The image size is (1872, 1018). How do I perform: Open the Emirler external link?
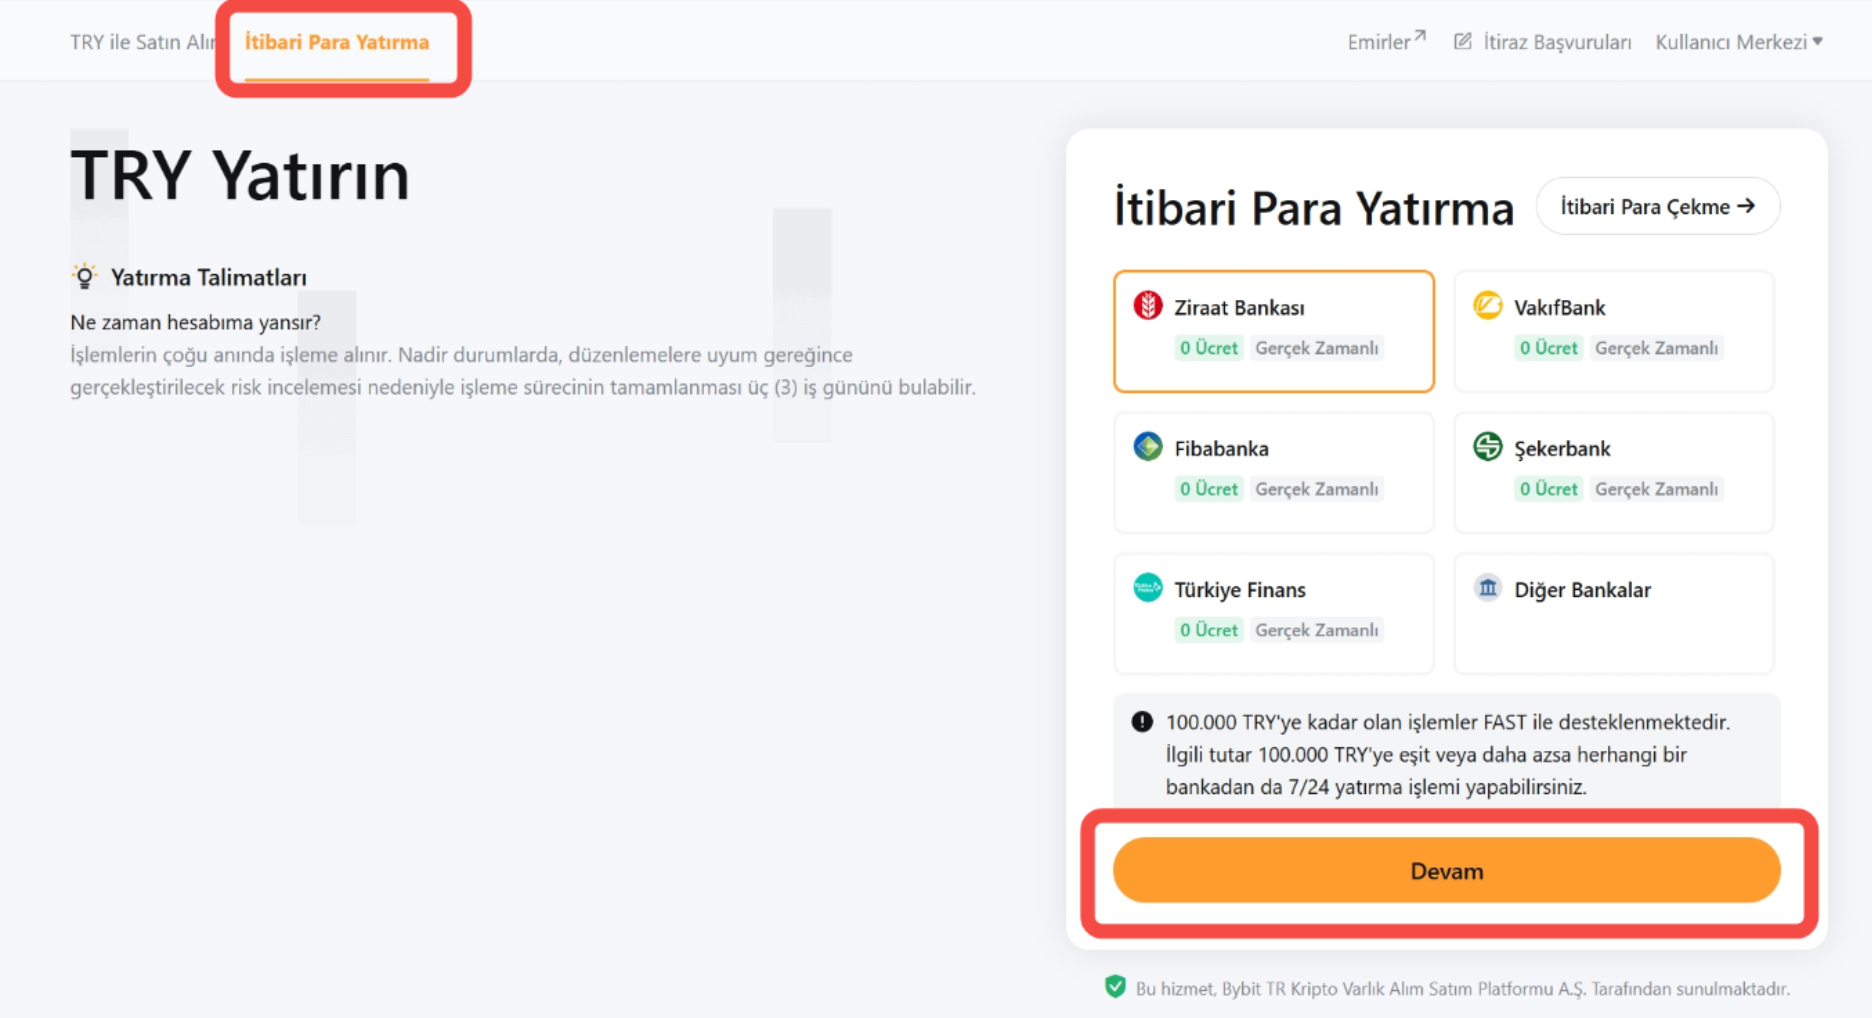click(1386, 41)
